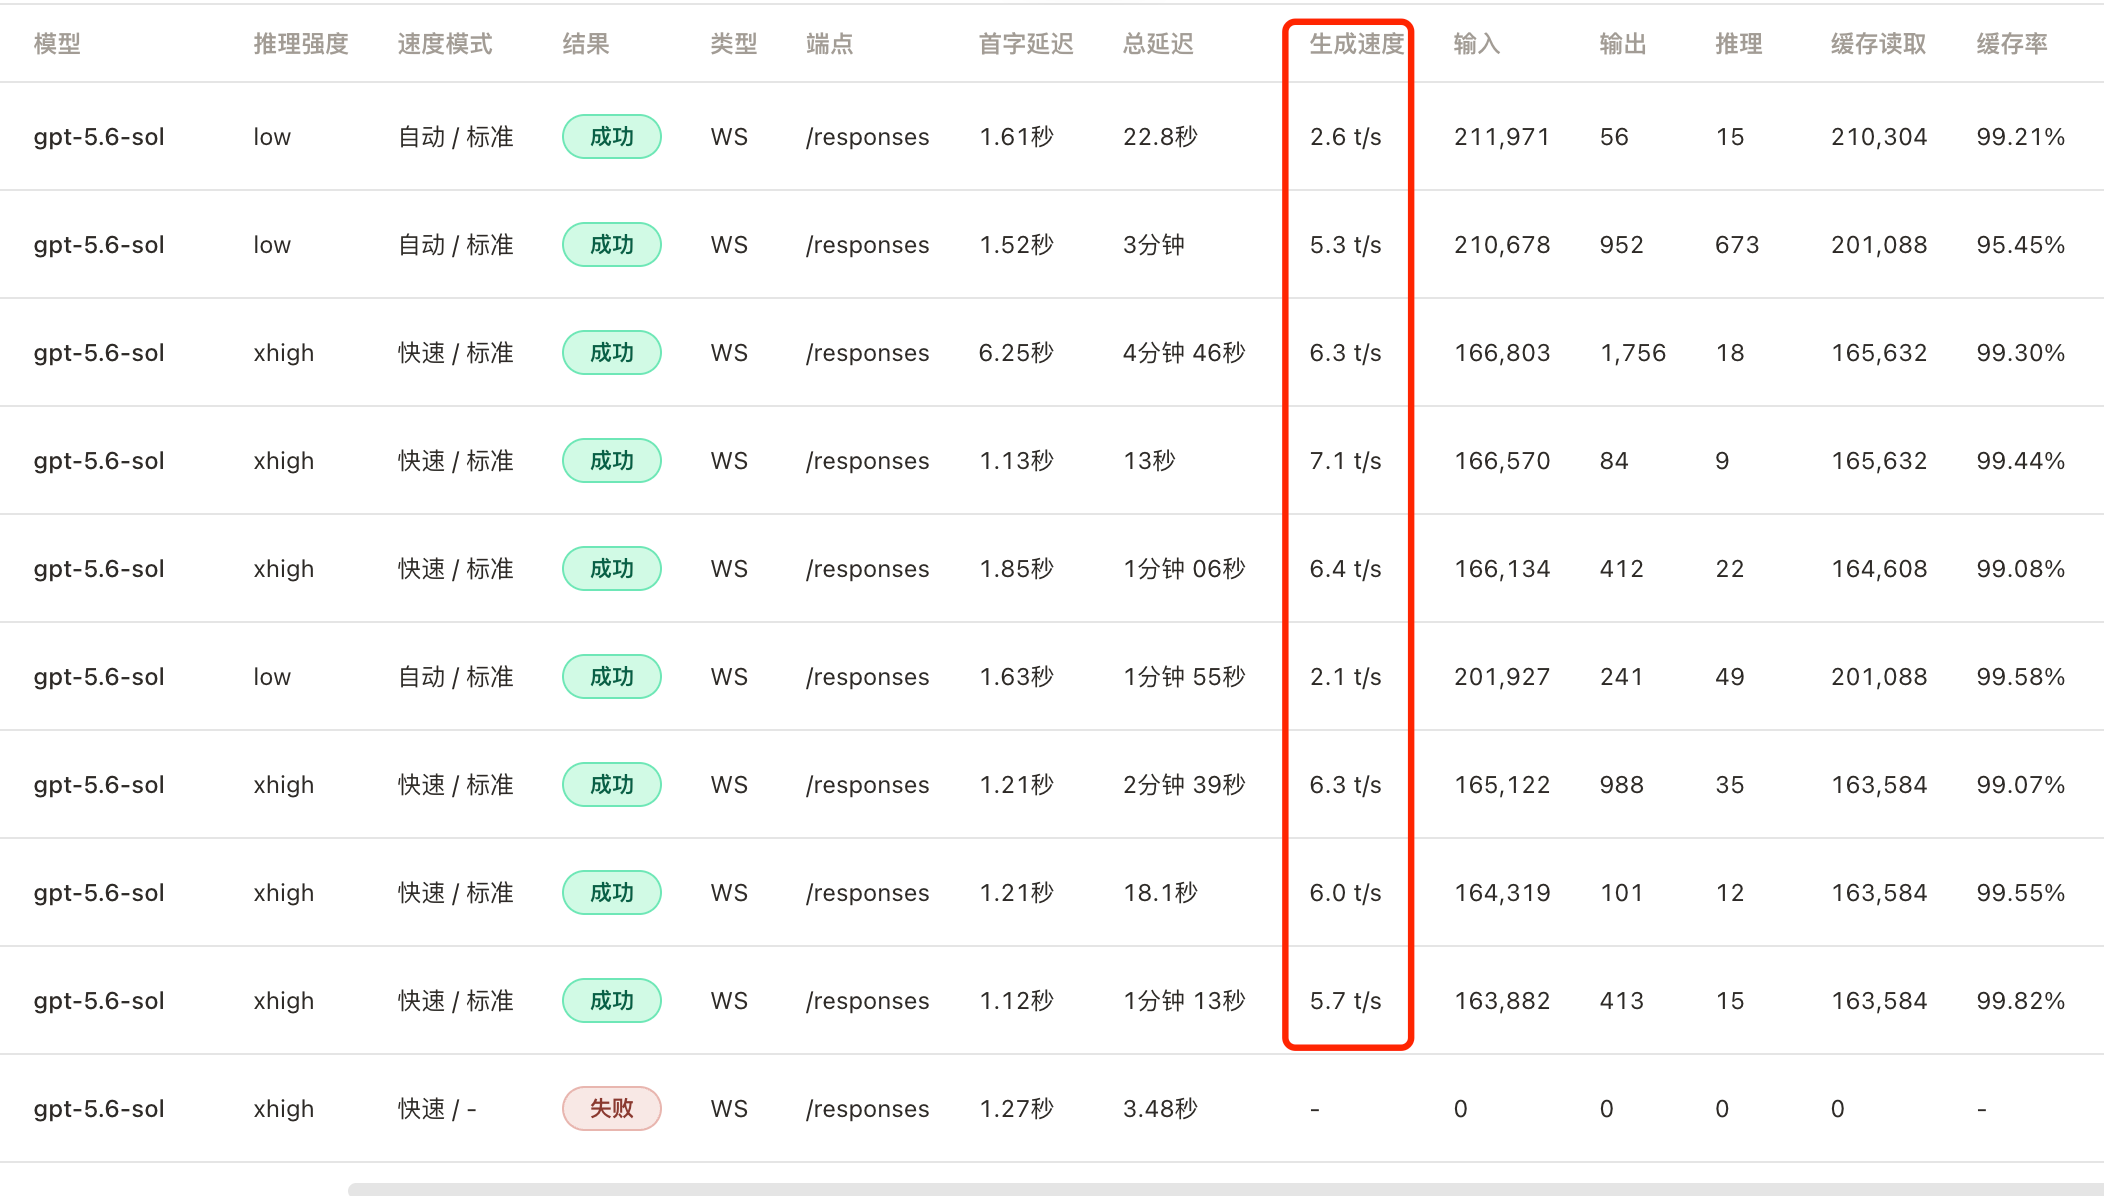This screenshot has height=1196, width=2104.
Task: Click the reasoning value 673
Action: (1737, 245)
